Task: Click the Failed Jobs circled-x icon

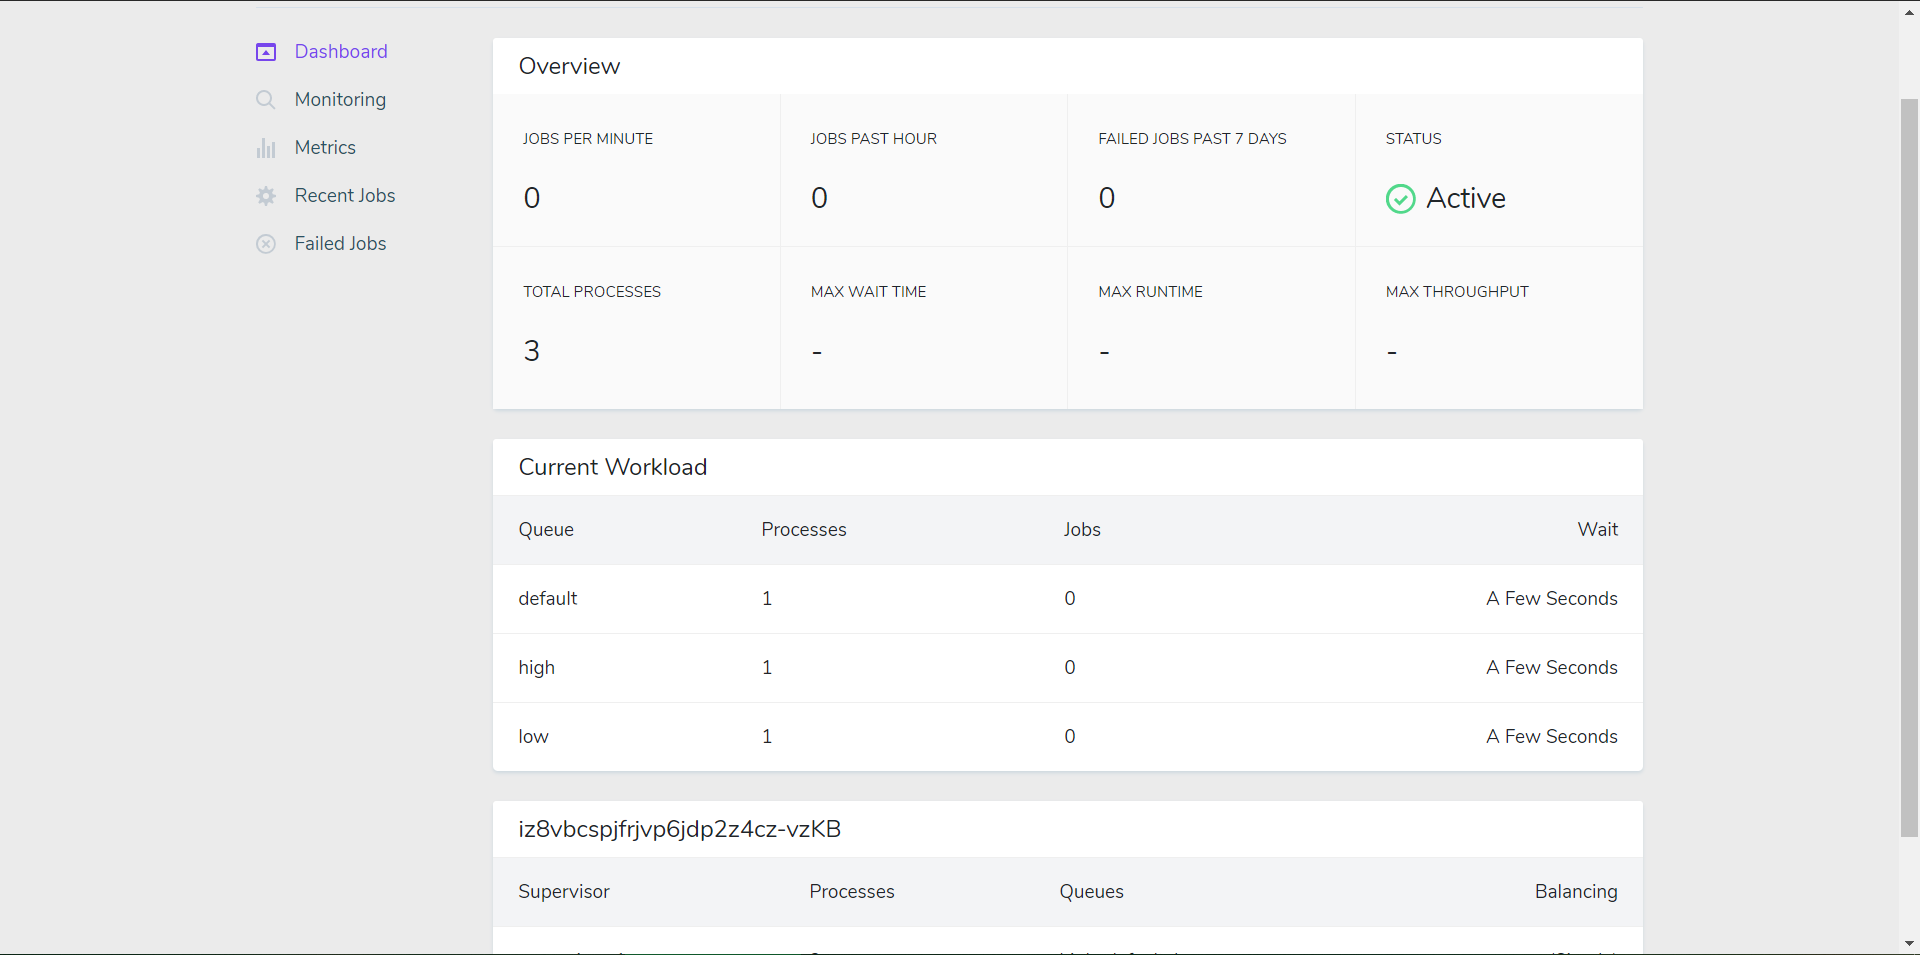Action: 266,244
